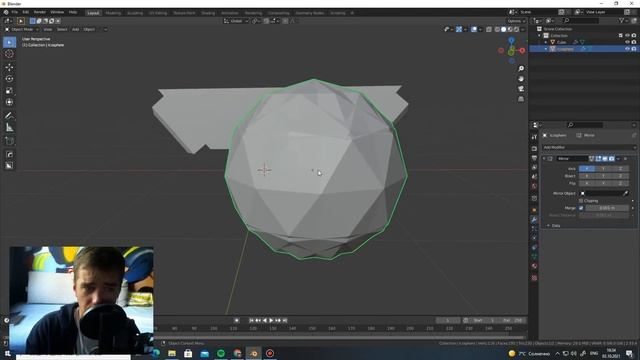Select the Rotate tool
The image size is (640, 360).
pos(9,79)
